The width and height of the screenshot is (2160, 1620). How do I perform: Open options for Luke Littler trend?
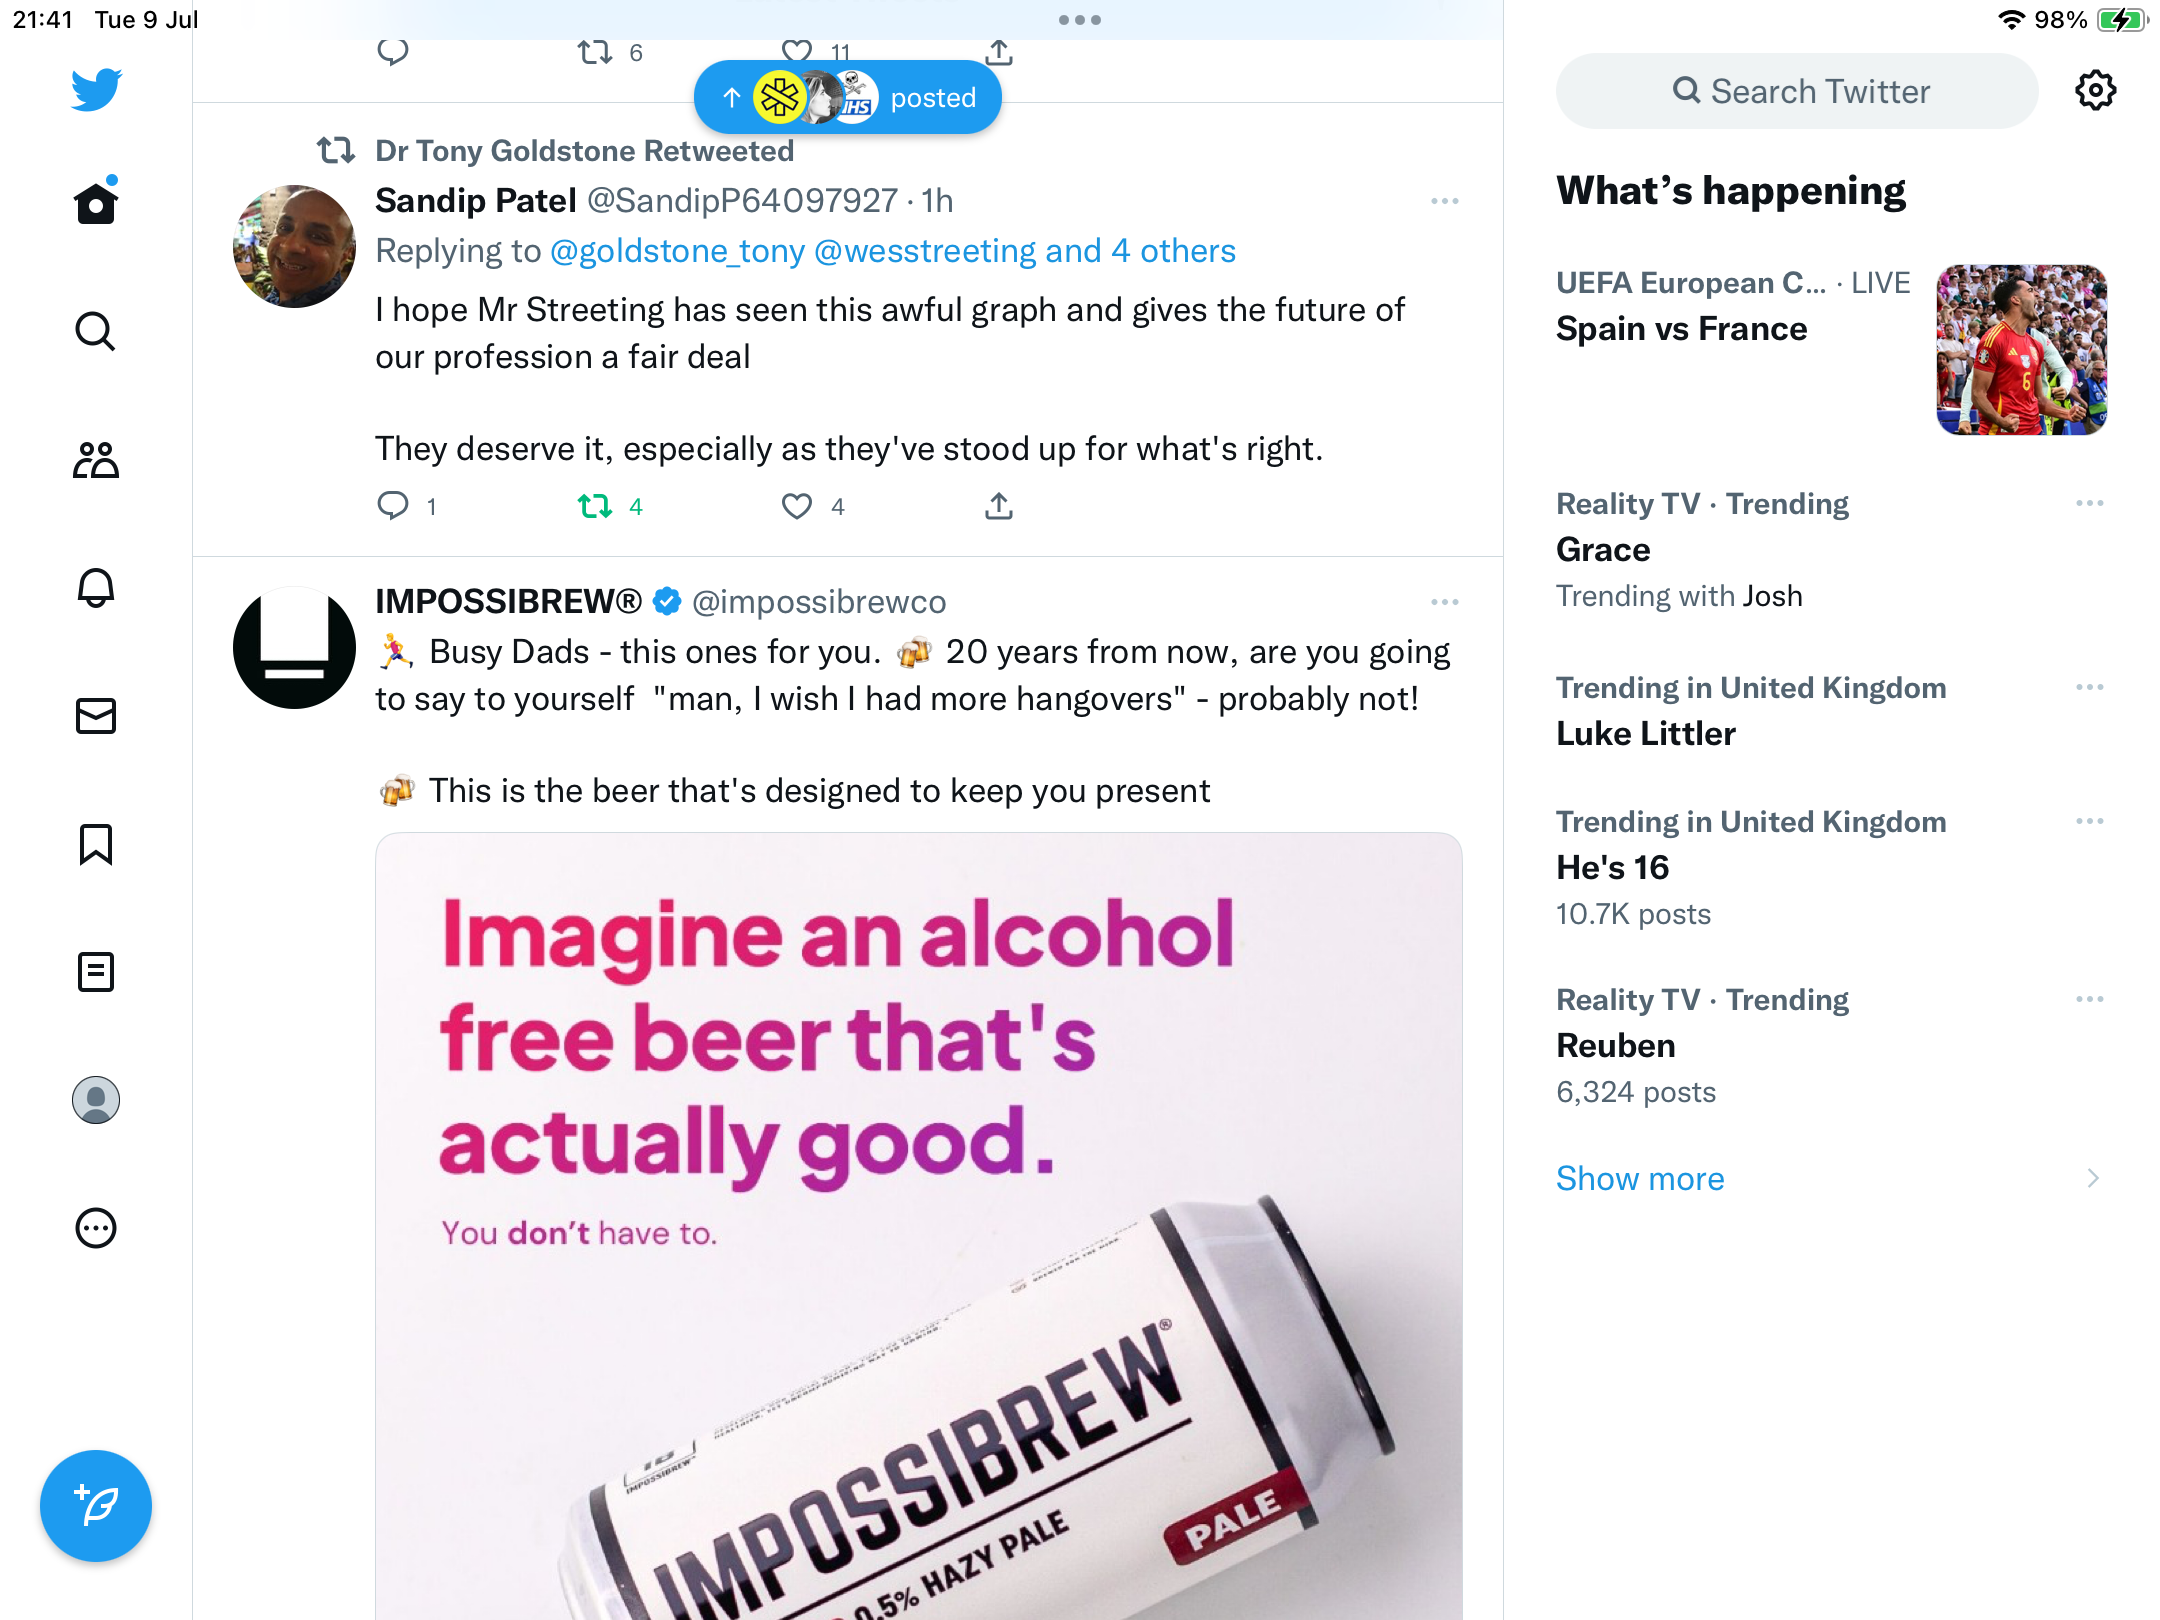tap(2089, 687)
